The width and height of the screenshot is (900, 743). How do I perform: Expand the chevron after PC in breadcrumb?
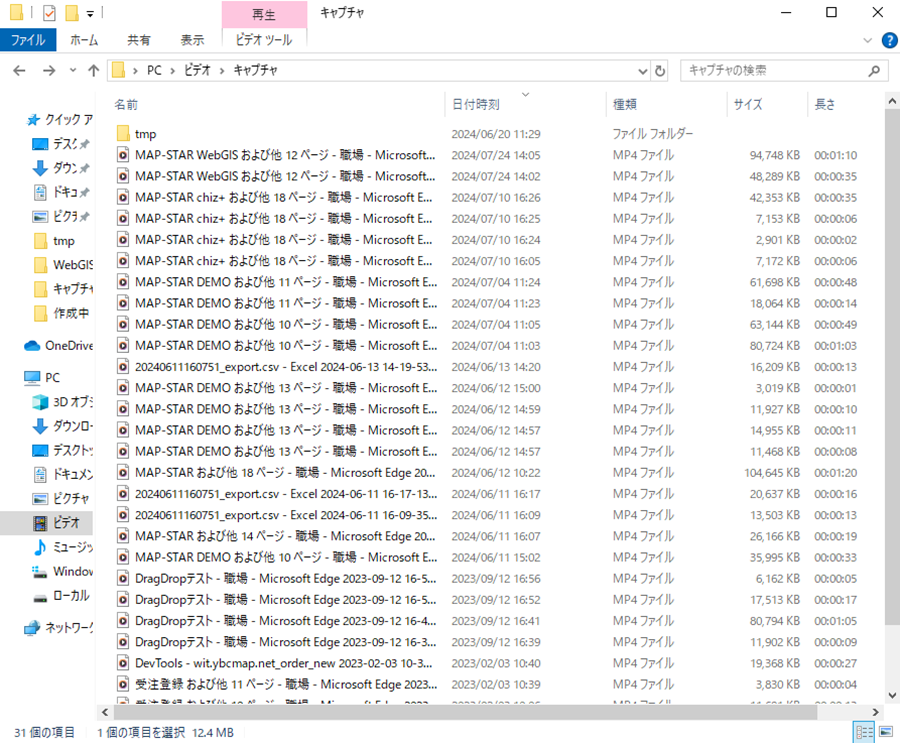pos(172,71)
